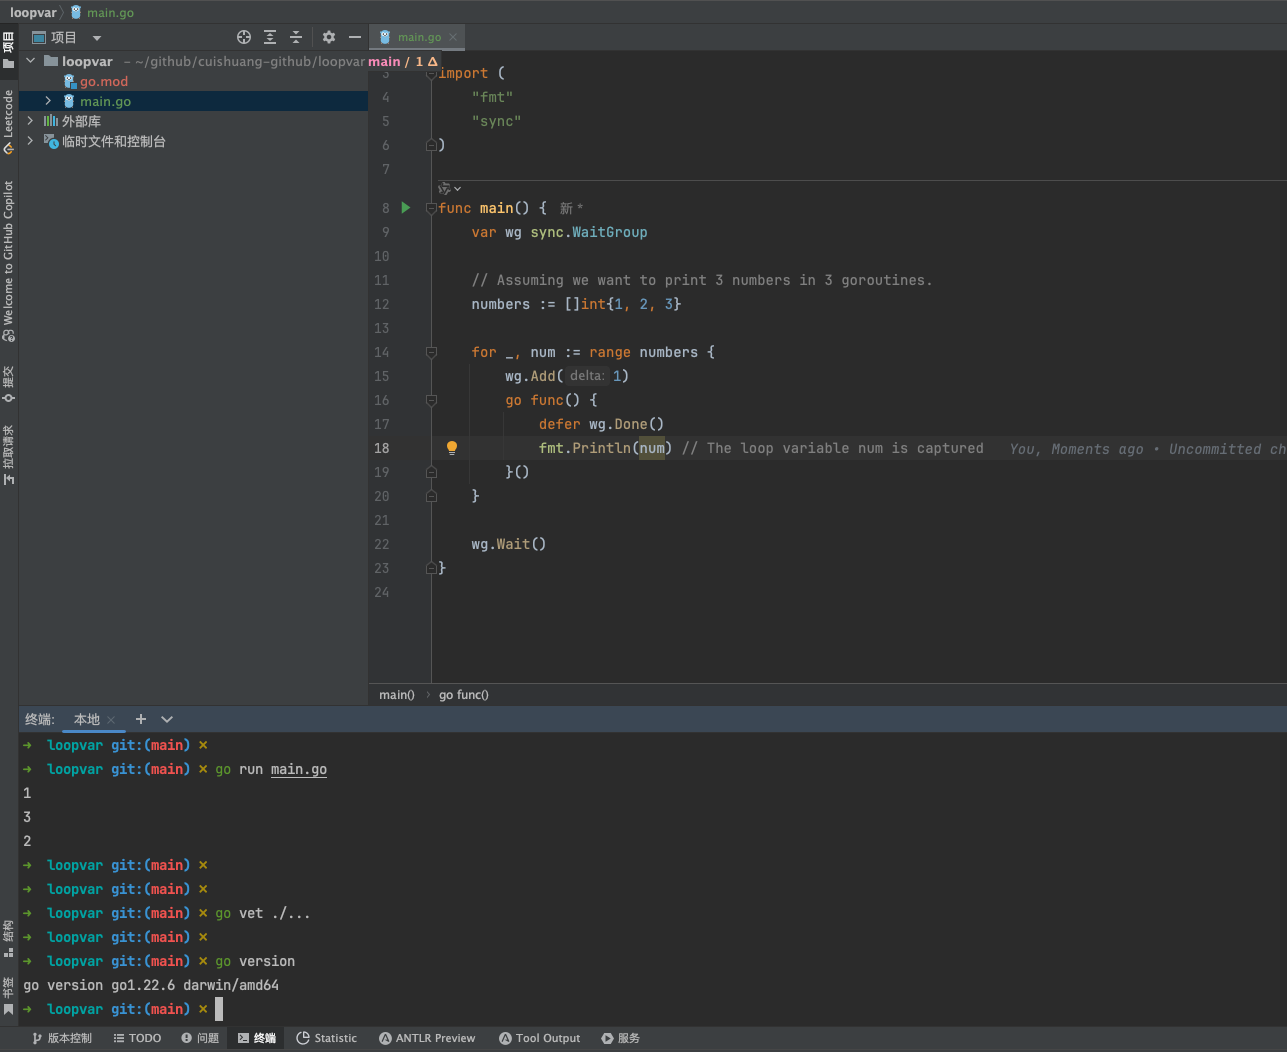The width and height of the screenshot is (1287, 1052).
Task: Click the main() breadcrumb at editor bottom
Action: click(396, 695)
